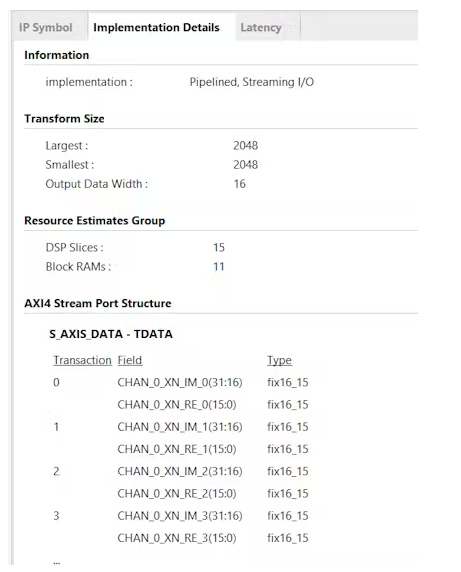Viewport: 461px width, 572px height.
Task: Click the Field column header
Action: [x=130, y=360]
